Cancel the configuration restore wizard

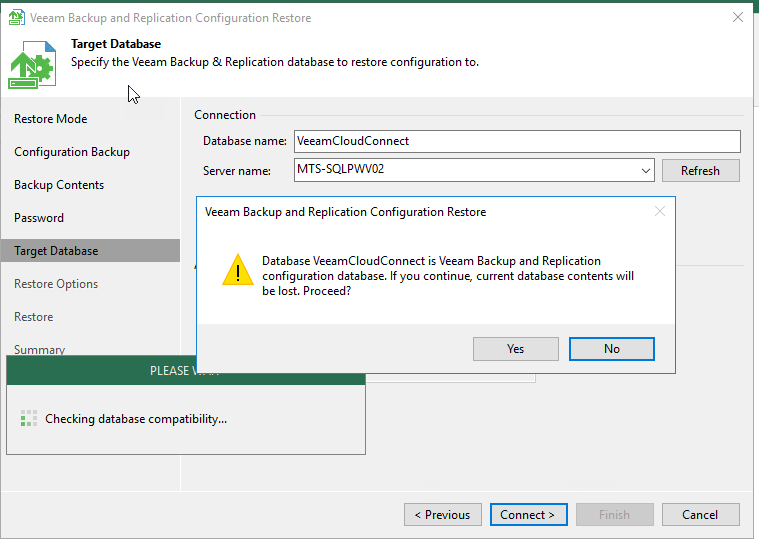coord(700,515)
